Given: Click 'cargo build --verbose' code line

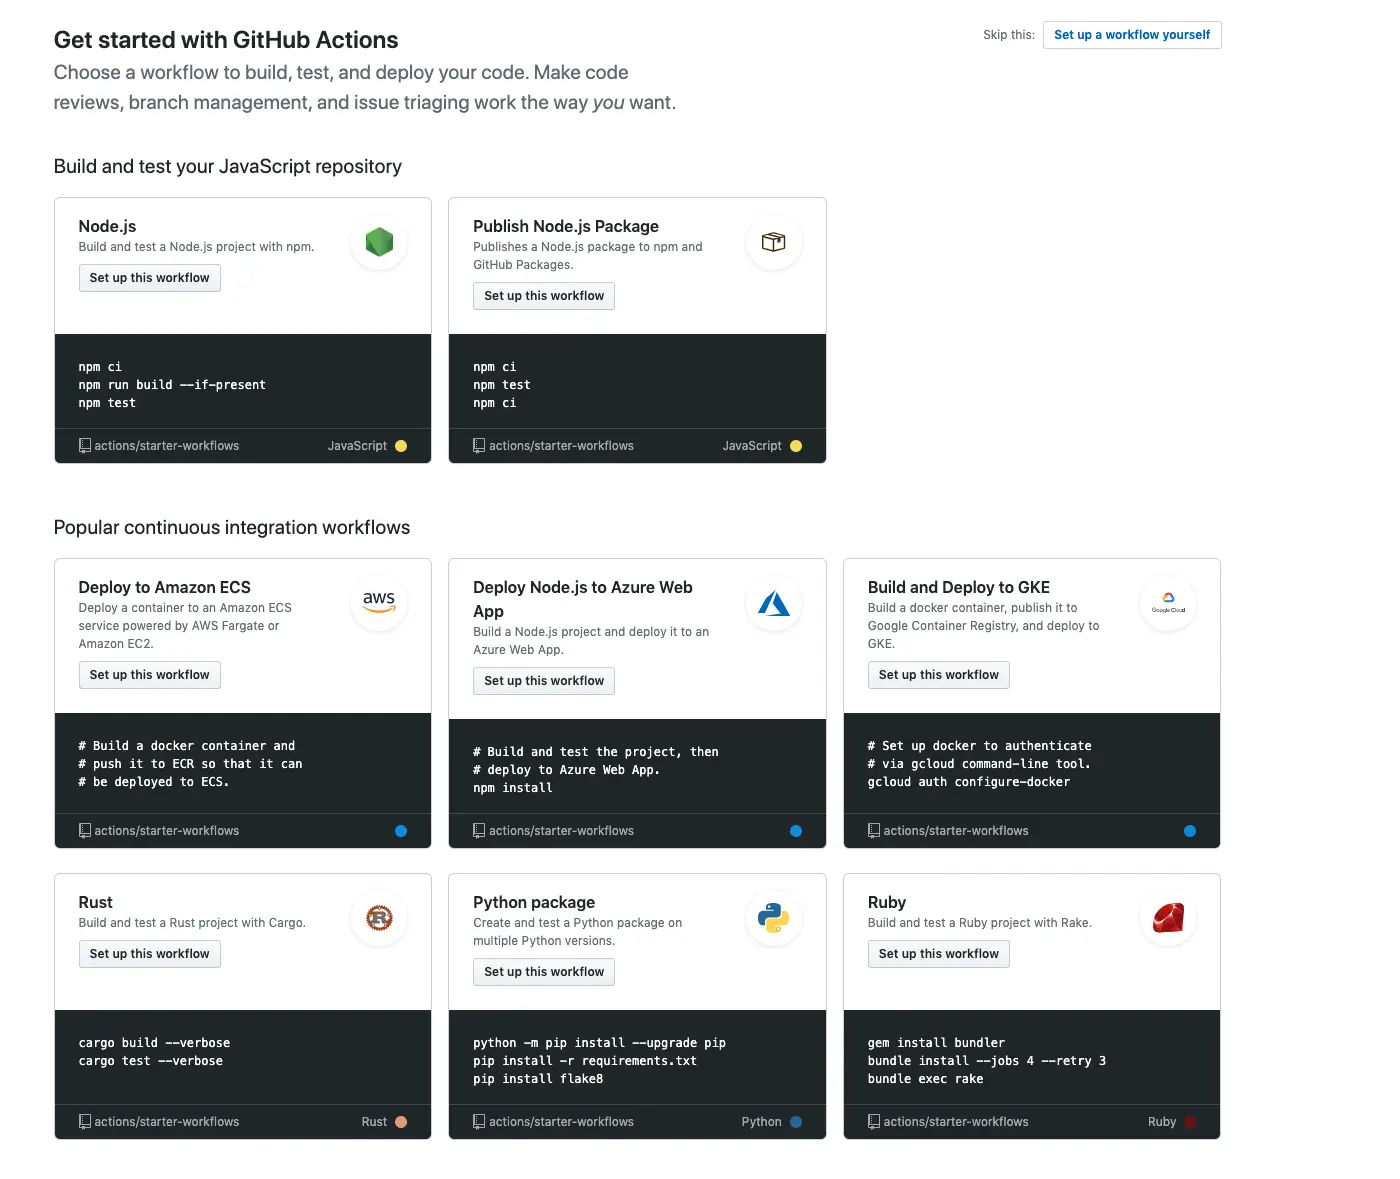Looking at the screenshot, I should 155,1043.
